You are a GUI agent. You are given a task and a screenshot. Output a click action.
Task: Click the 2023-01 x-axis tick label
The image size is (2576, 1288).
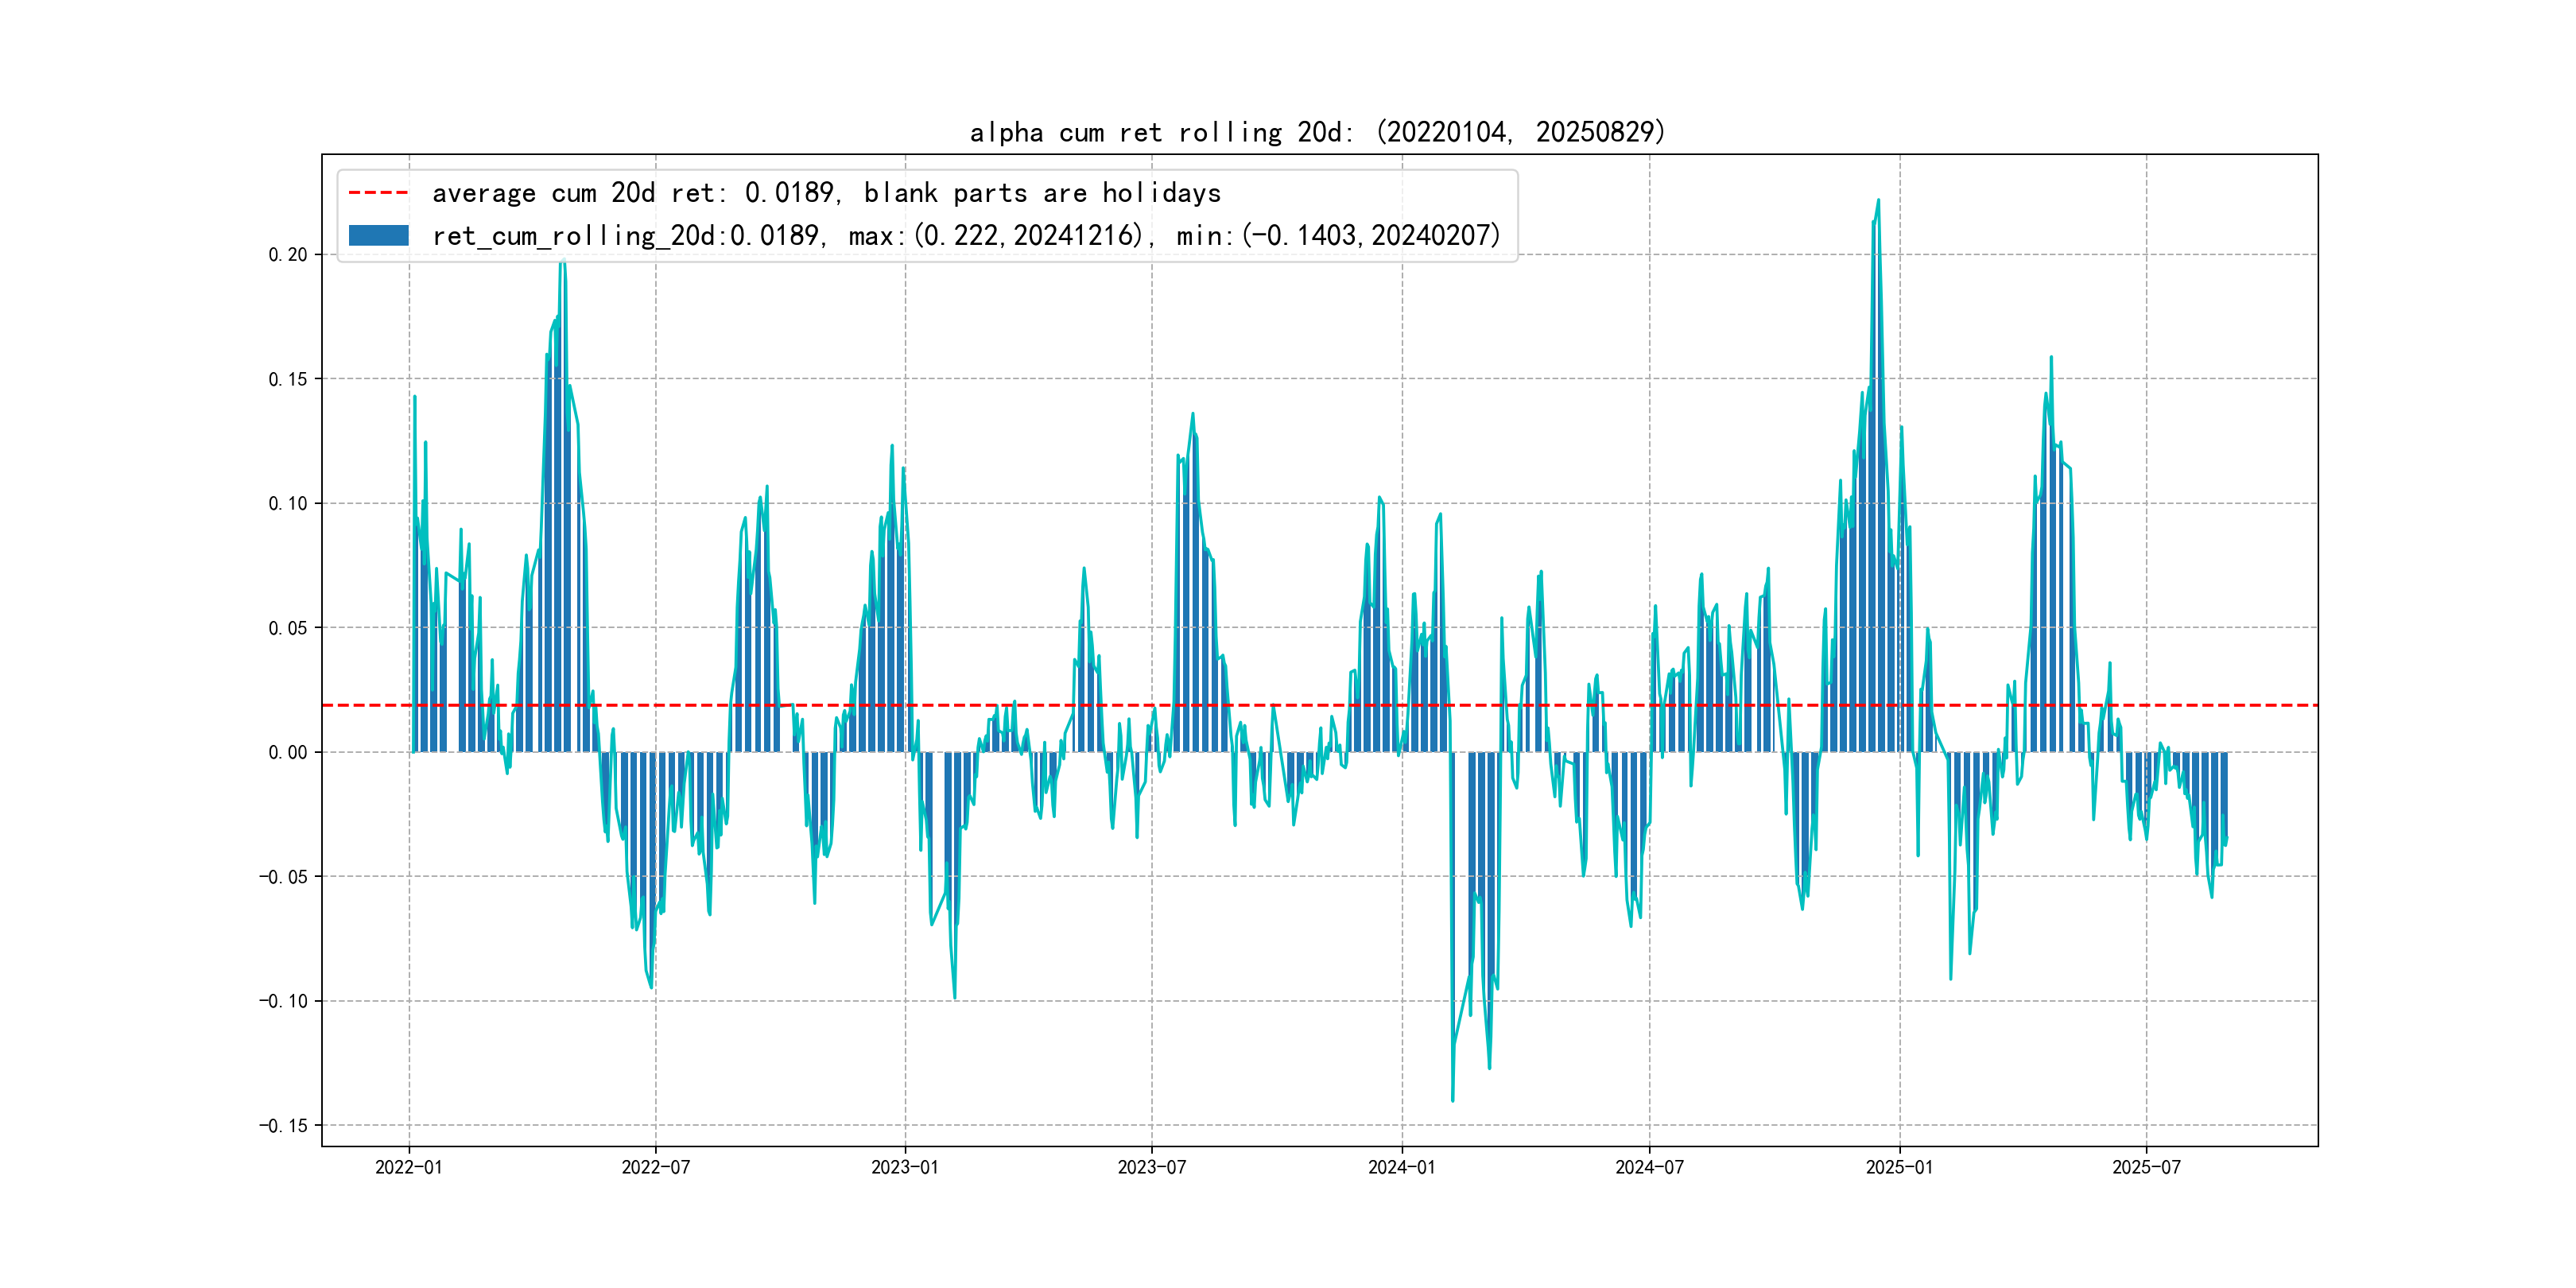[905, 1167]
